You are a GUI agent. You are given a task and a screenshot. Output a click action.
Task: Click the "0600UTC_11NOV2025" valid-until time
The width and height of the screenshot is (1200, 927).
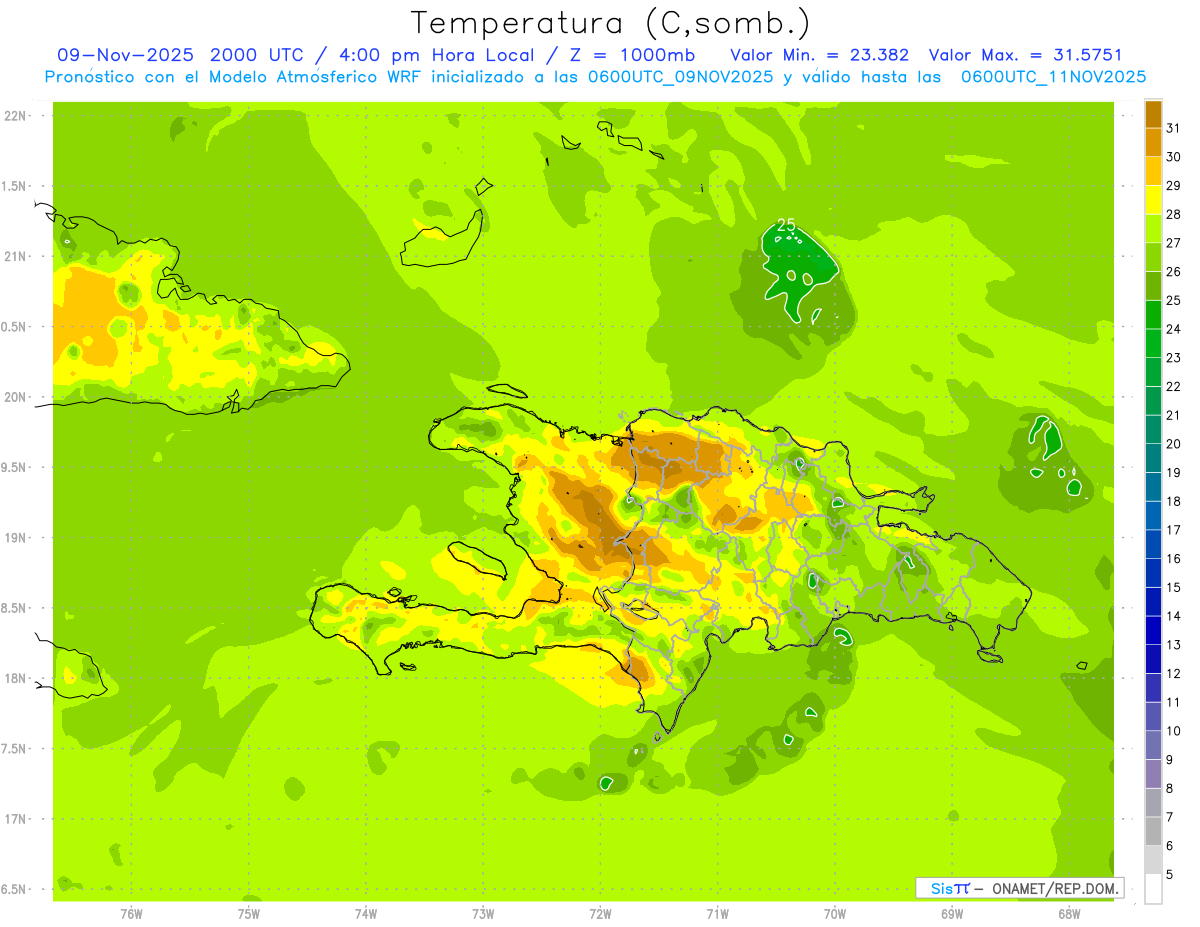tap(1053, 77)
